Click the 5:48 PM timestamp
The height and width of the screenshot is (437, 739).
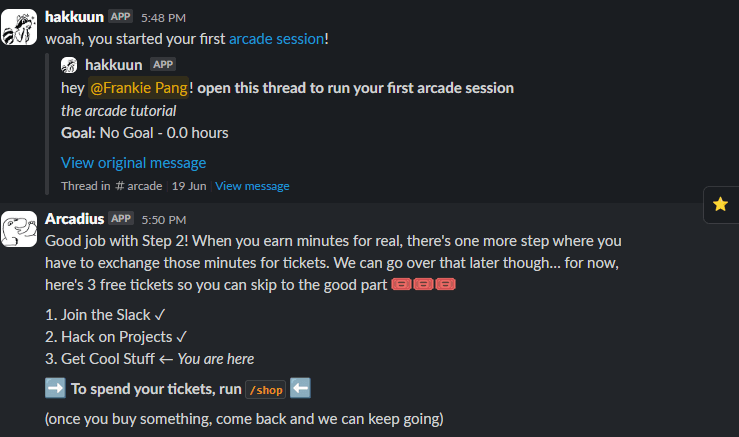pos(163,17)
